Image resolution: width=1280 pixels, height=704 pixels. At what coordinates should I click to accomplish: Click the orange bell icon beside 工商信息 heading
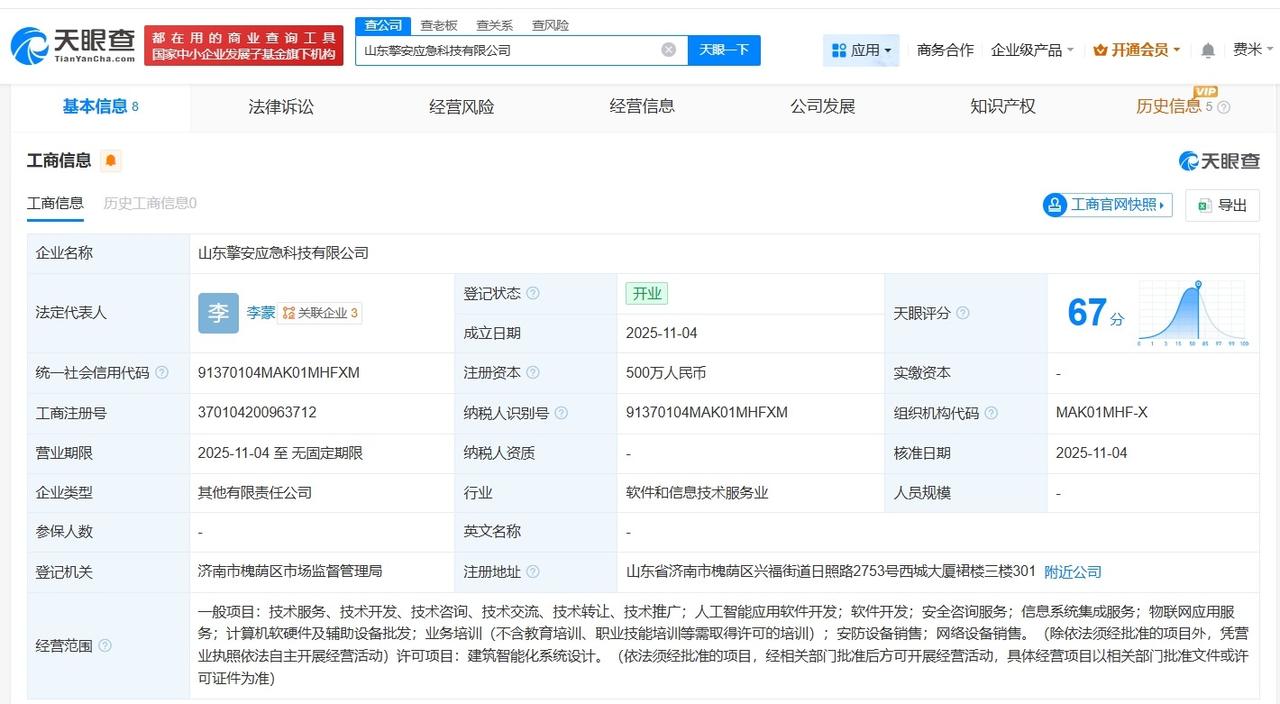pos(110,159)
